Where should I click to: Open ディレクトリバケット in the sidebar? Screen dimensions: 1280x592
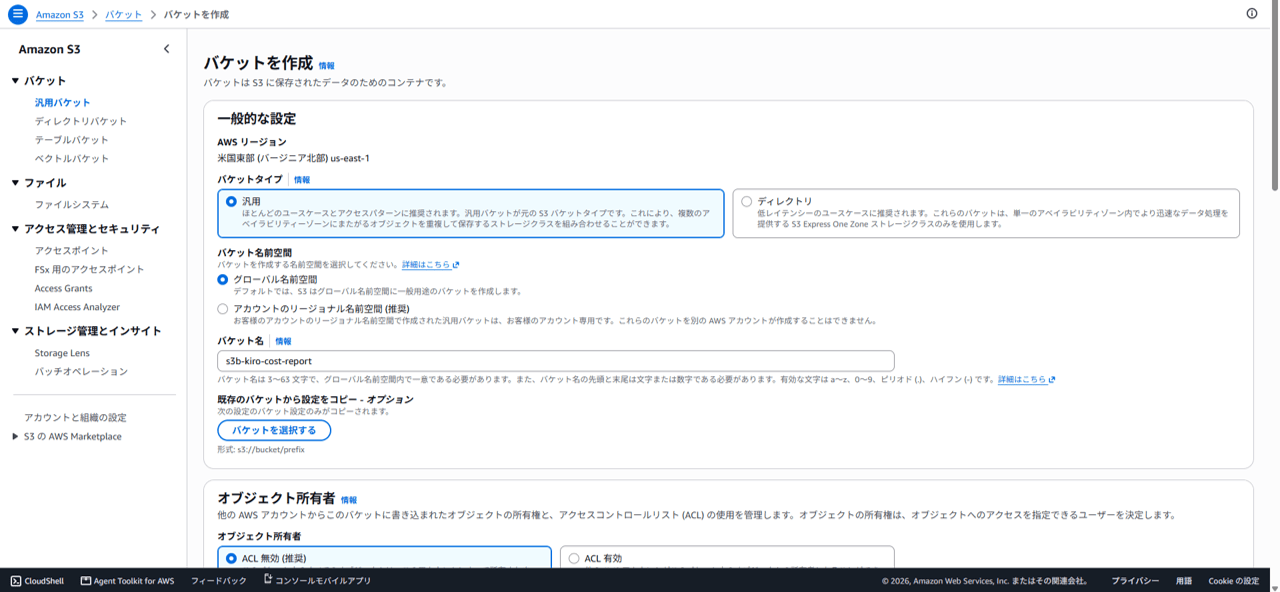81,121
